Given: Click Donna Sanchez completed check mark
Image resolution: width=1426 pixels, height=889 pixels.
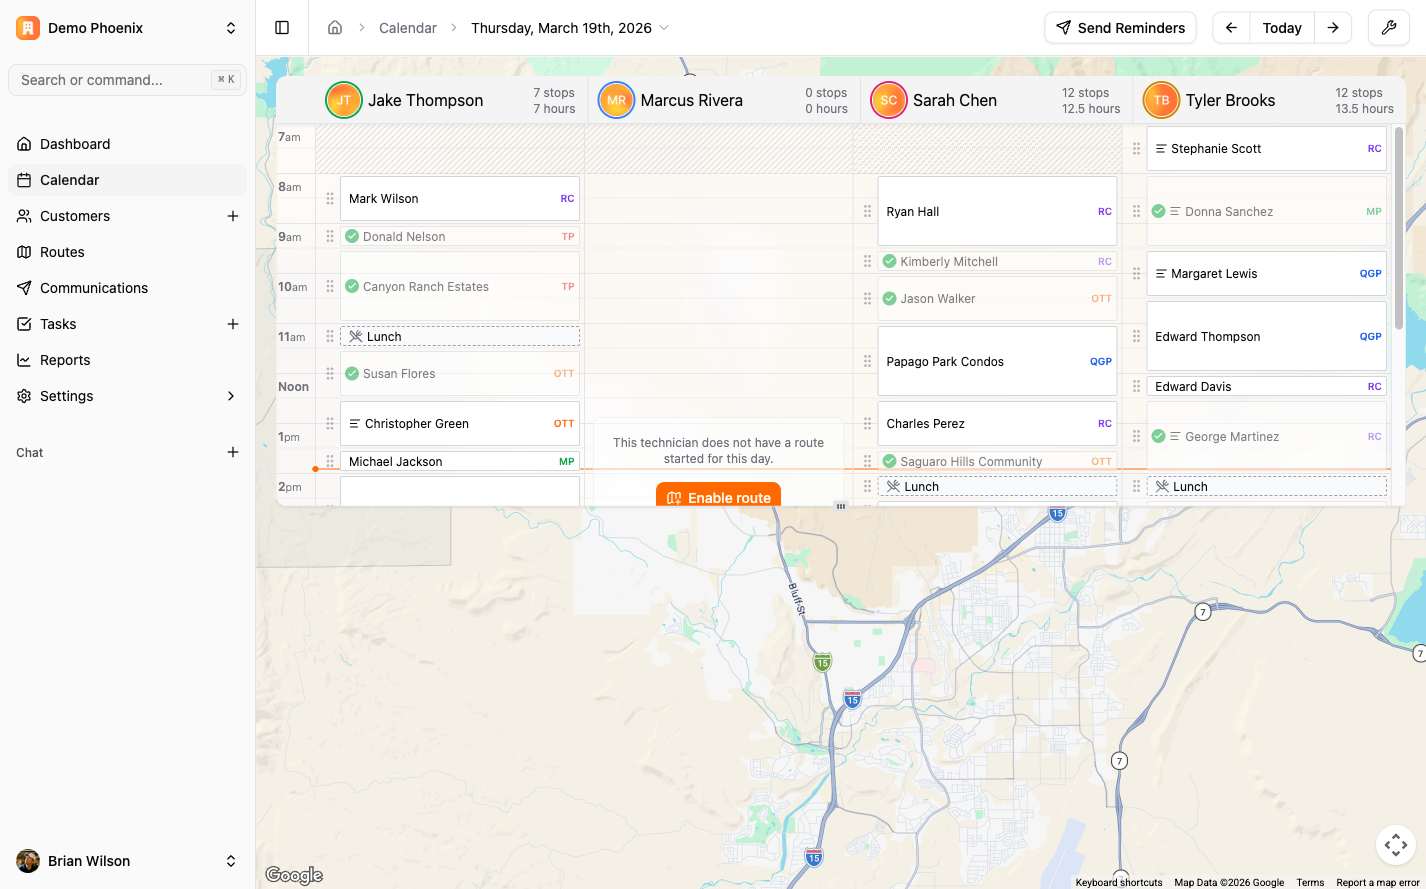Looking at the screenshot, I should [1158, 212].
